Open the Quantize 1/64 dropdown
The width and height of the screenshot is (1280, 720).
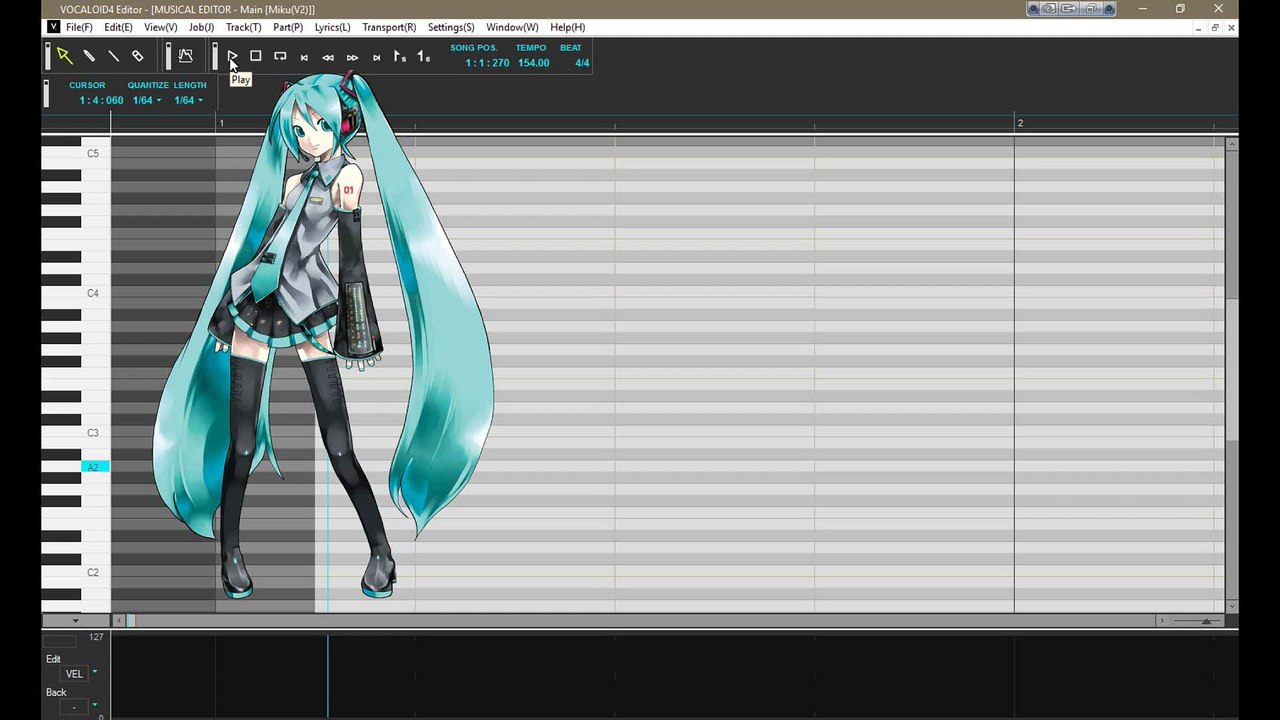pos(147,100)
